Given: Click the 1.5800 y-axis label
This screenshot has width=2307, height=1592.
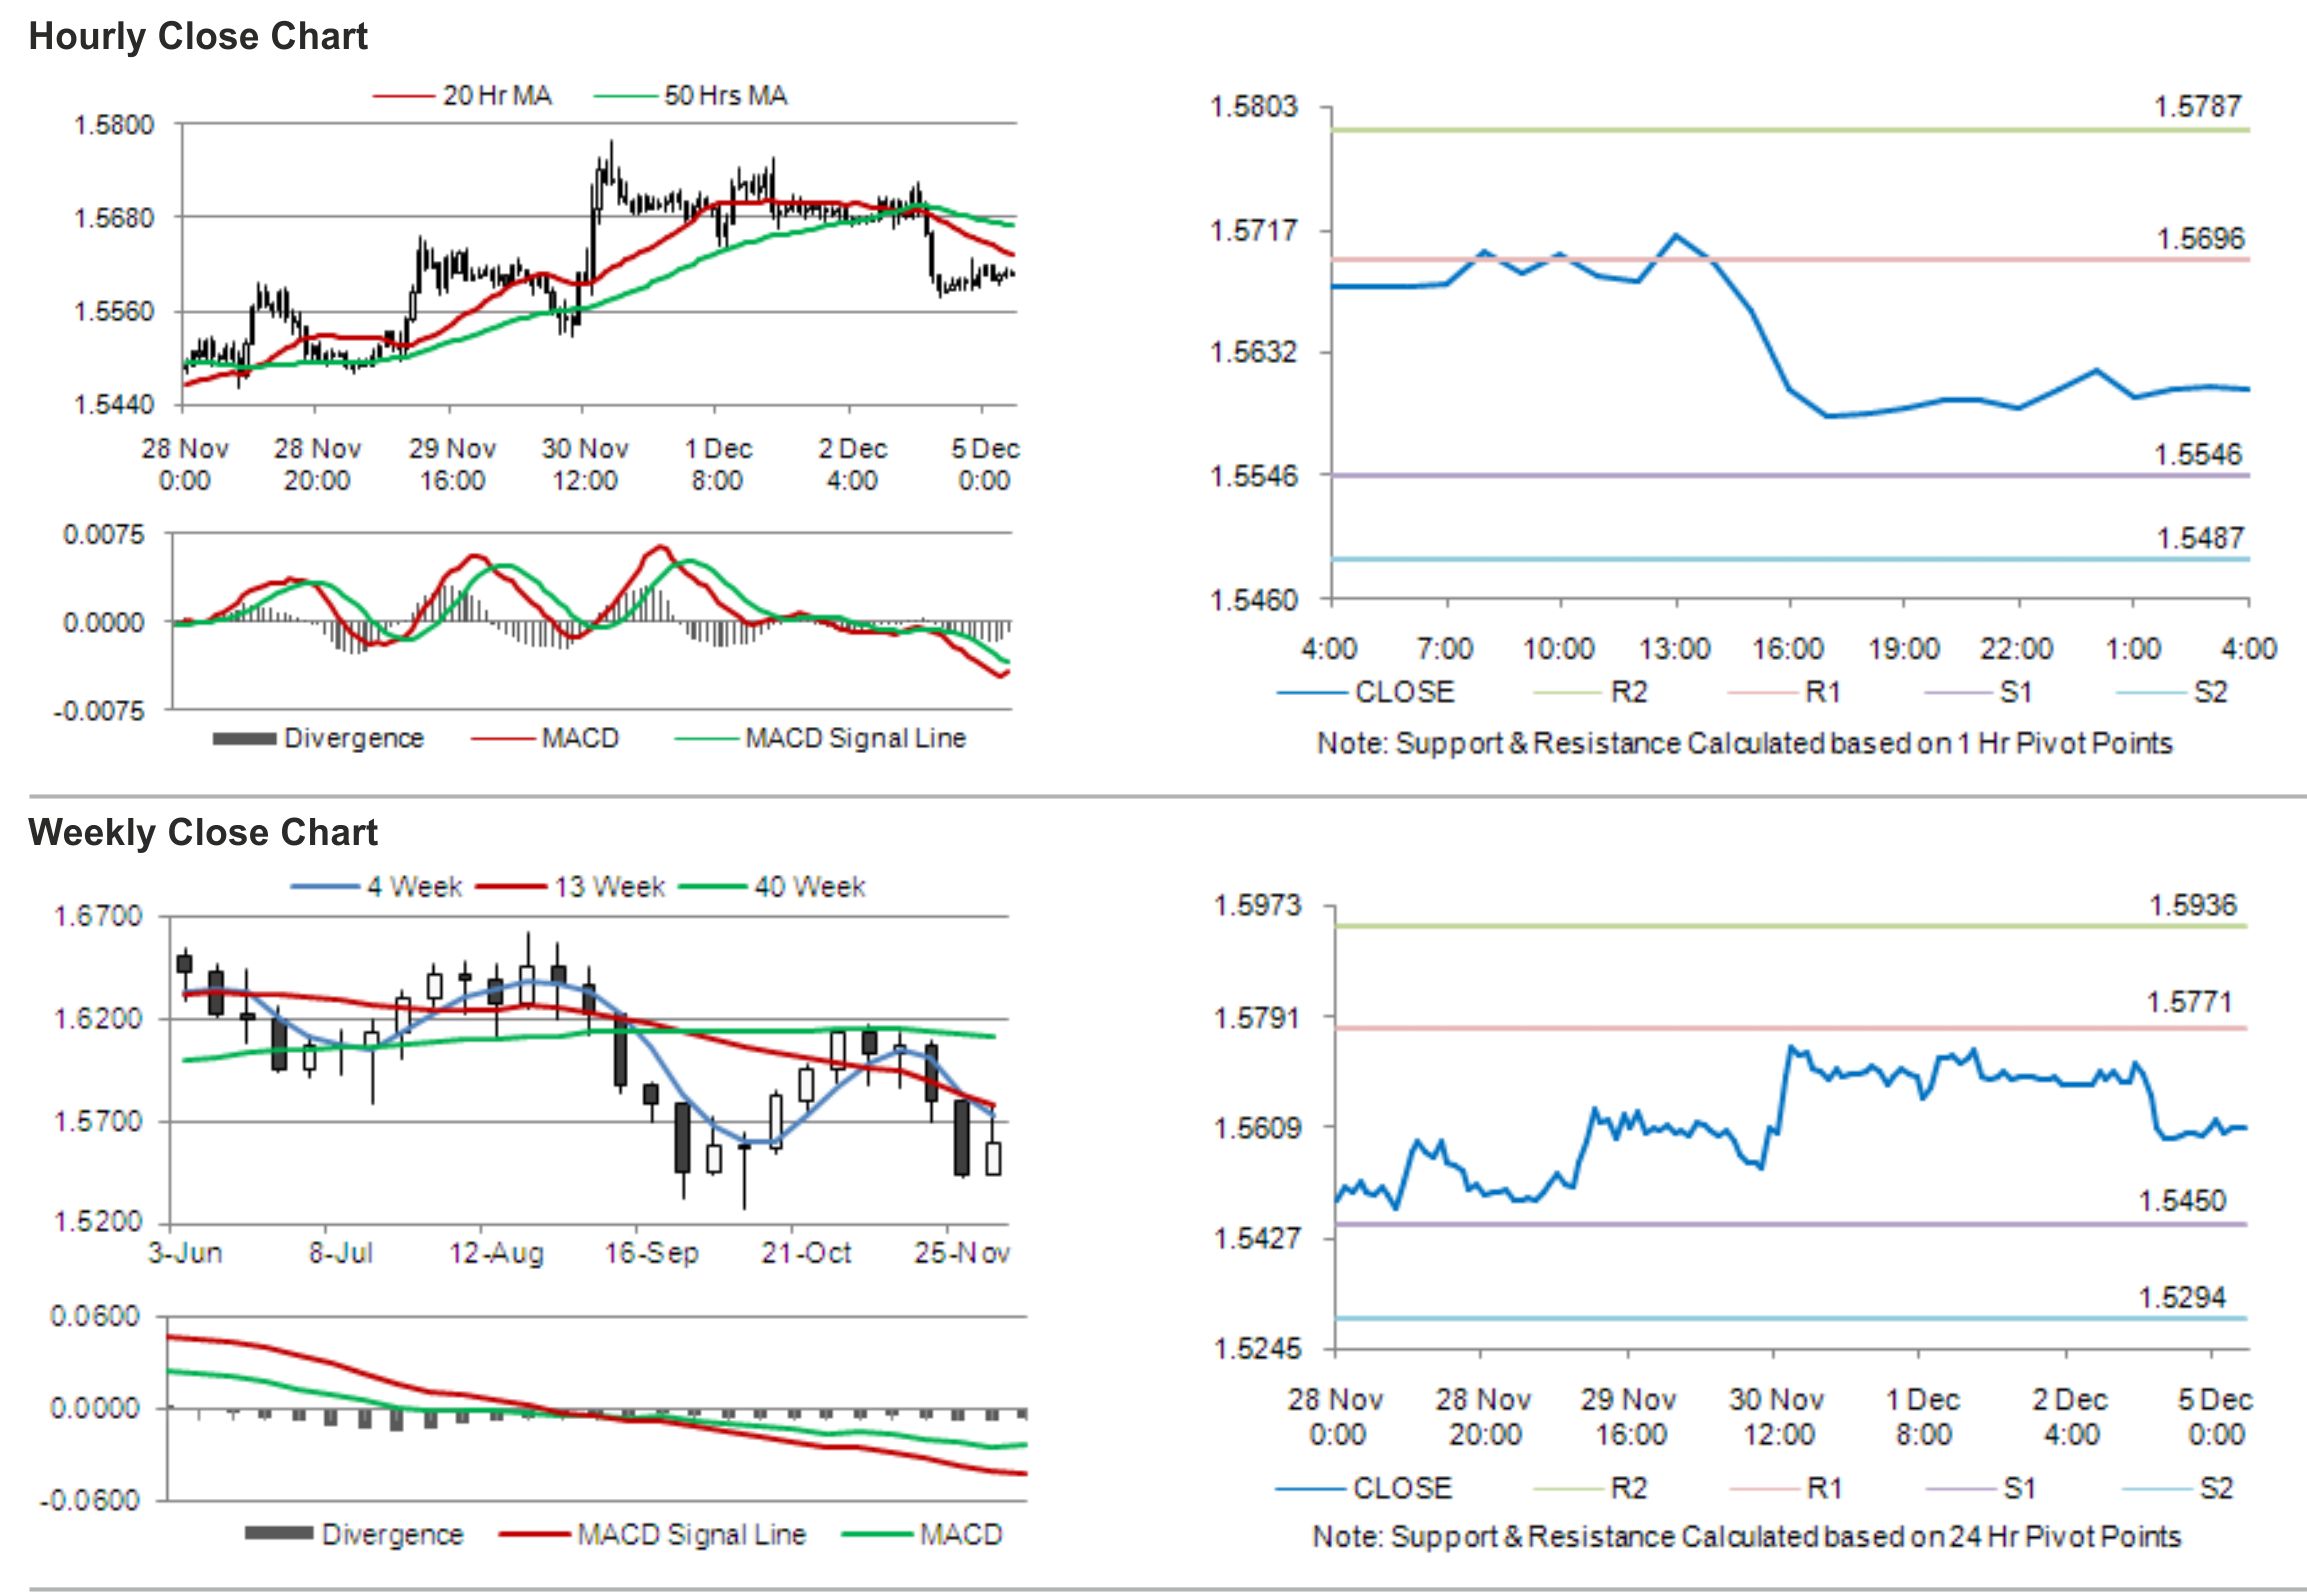Looking at the screenshot, I should coord(114,125).
